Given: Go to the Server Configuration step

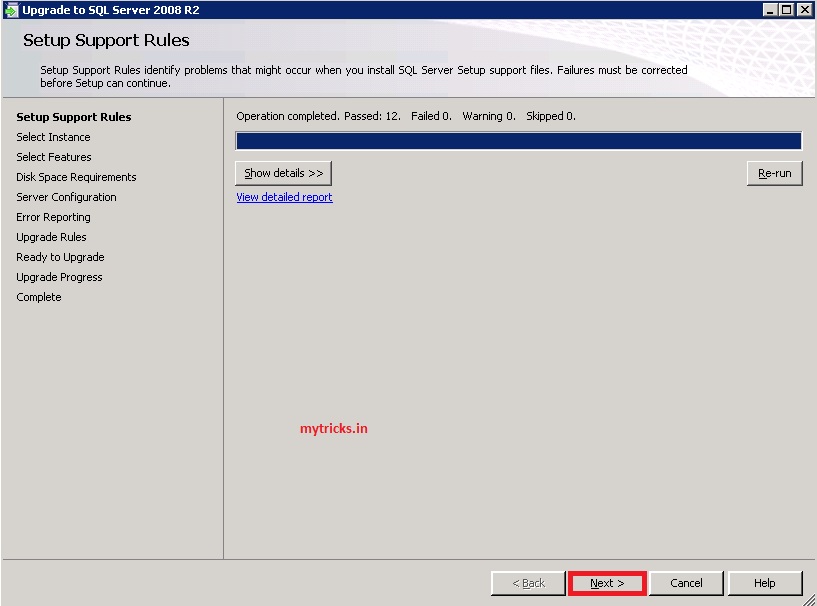Looking at the screenshot, I should 66,197.
